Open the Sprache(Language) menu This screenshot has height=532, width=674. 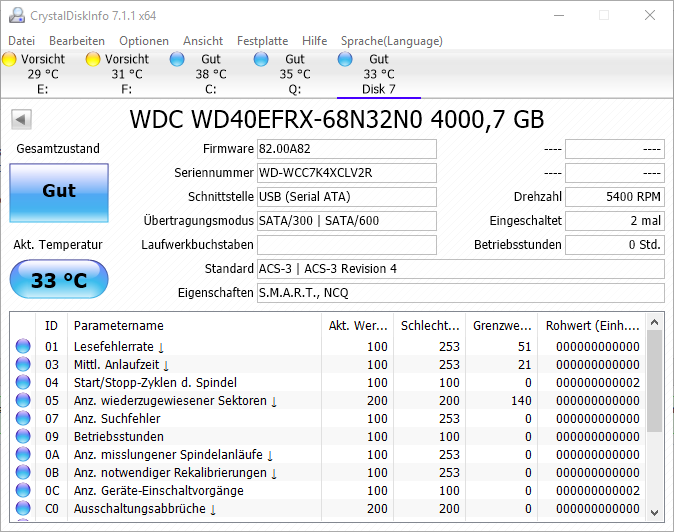click(392, 41)
